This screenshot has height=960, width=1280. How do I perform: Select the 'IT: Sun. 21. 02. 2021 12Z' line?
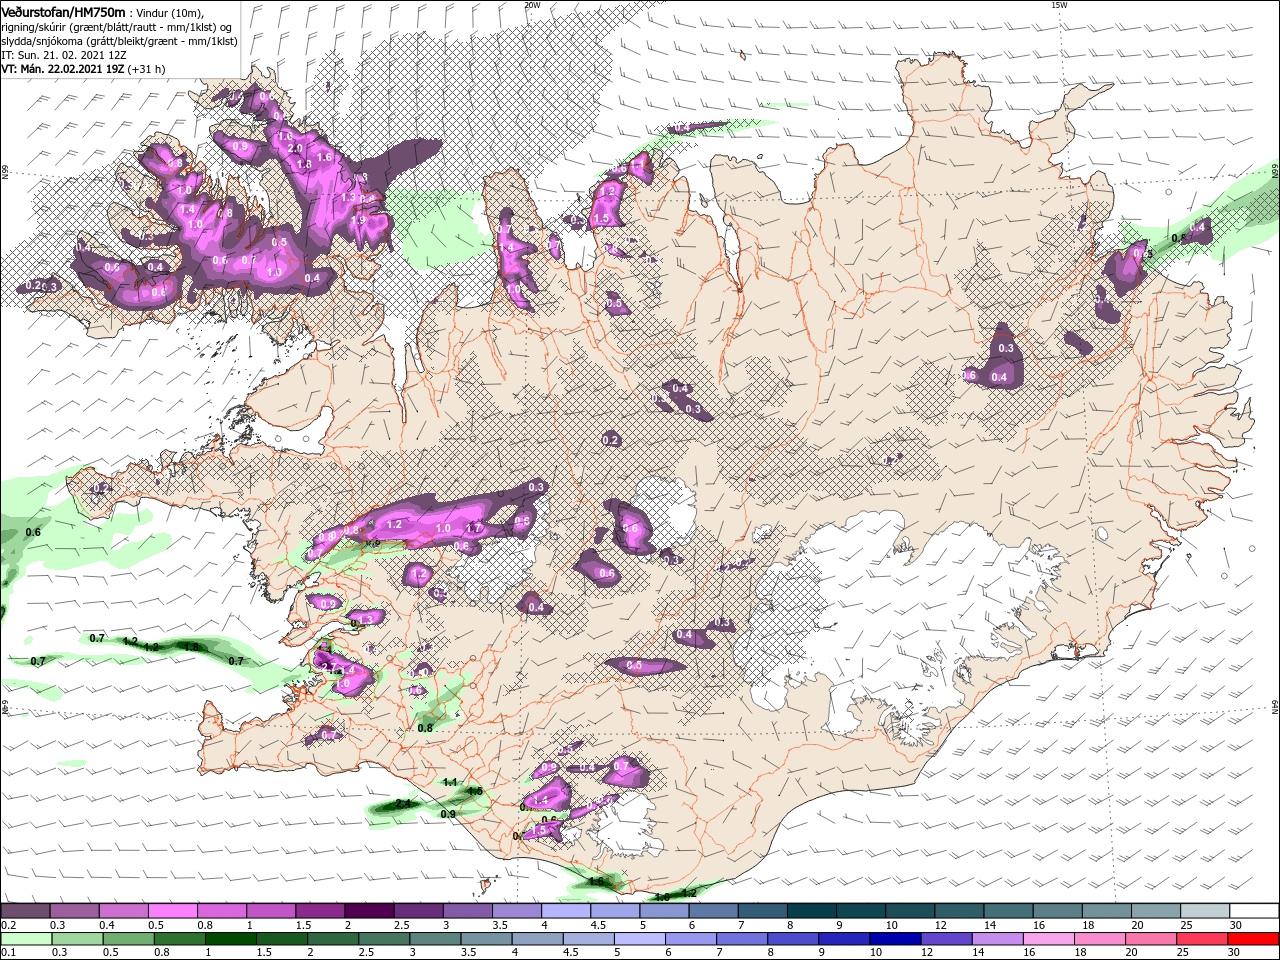pyautogui.click(x=65, y=55)
